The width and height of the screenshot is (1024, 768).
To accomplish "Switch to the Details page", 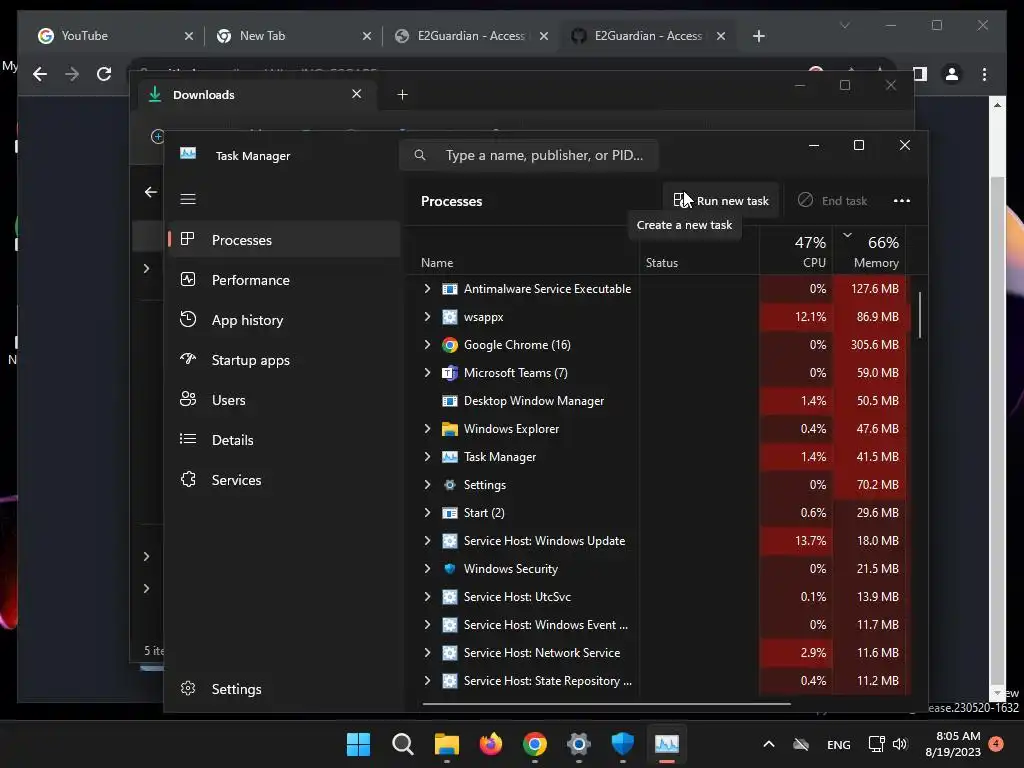I will tap(283, 440).
